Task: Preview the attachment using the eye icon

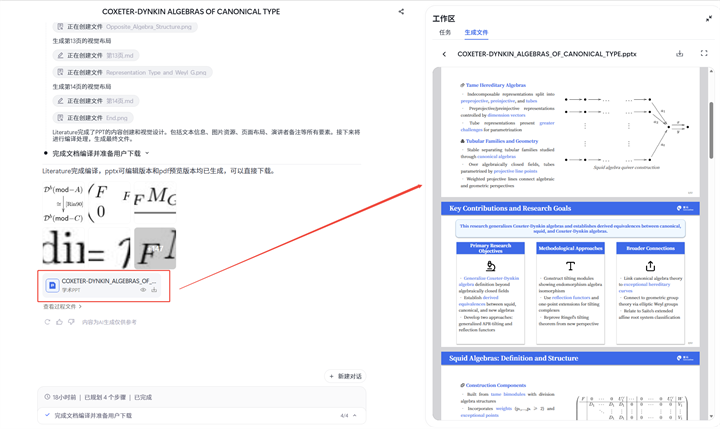Action: click(x=143, y=290)
